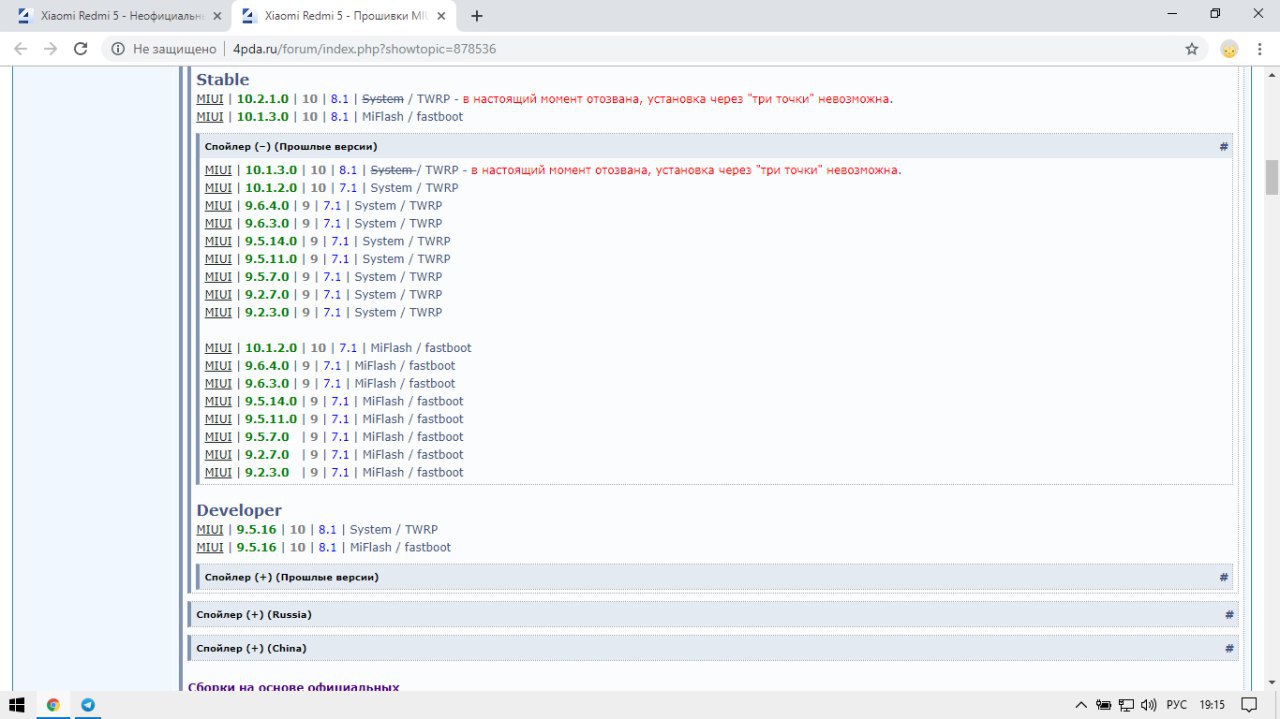1280x719 pixels.
Task: Close the 'Xiaomi Redmi 5 - Неофициальные' tab
Action: point(217,16)
